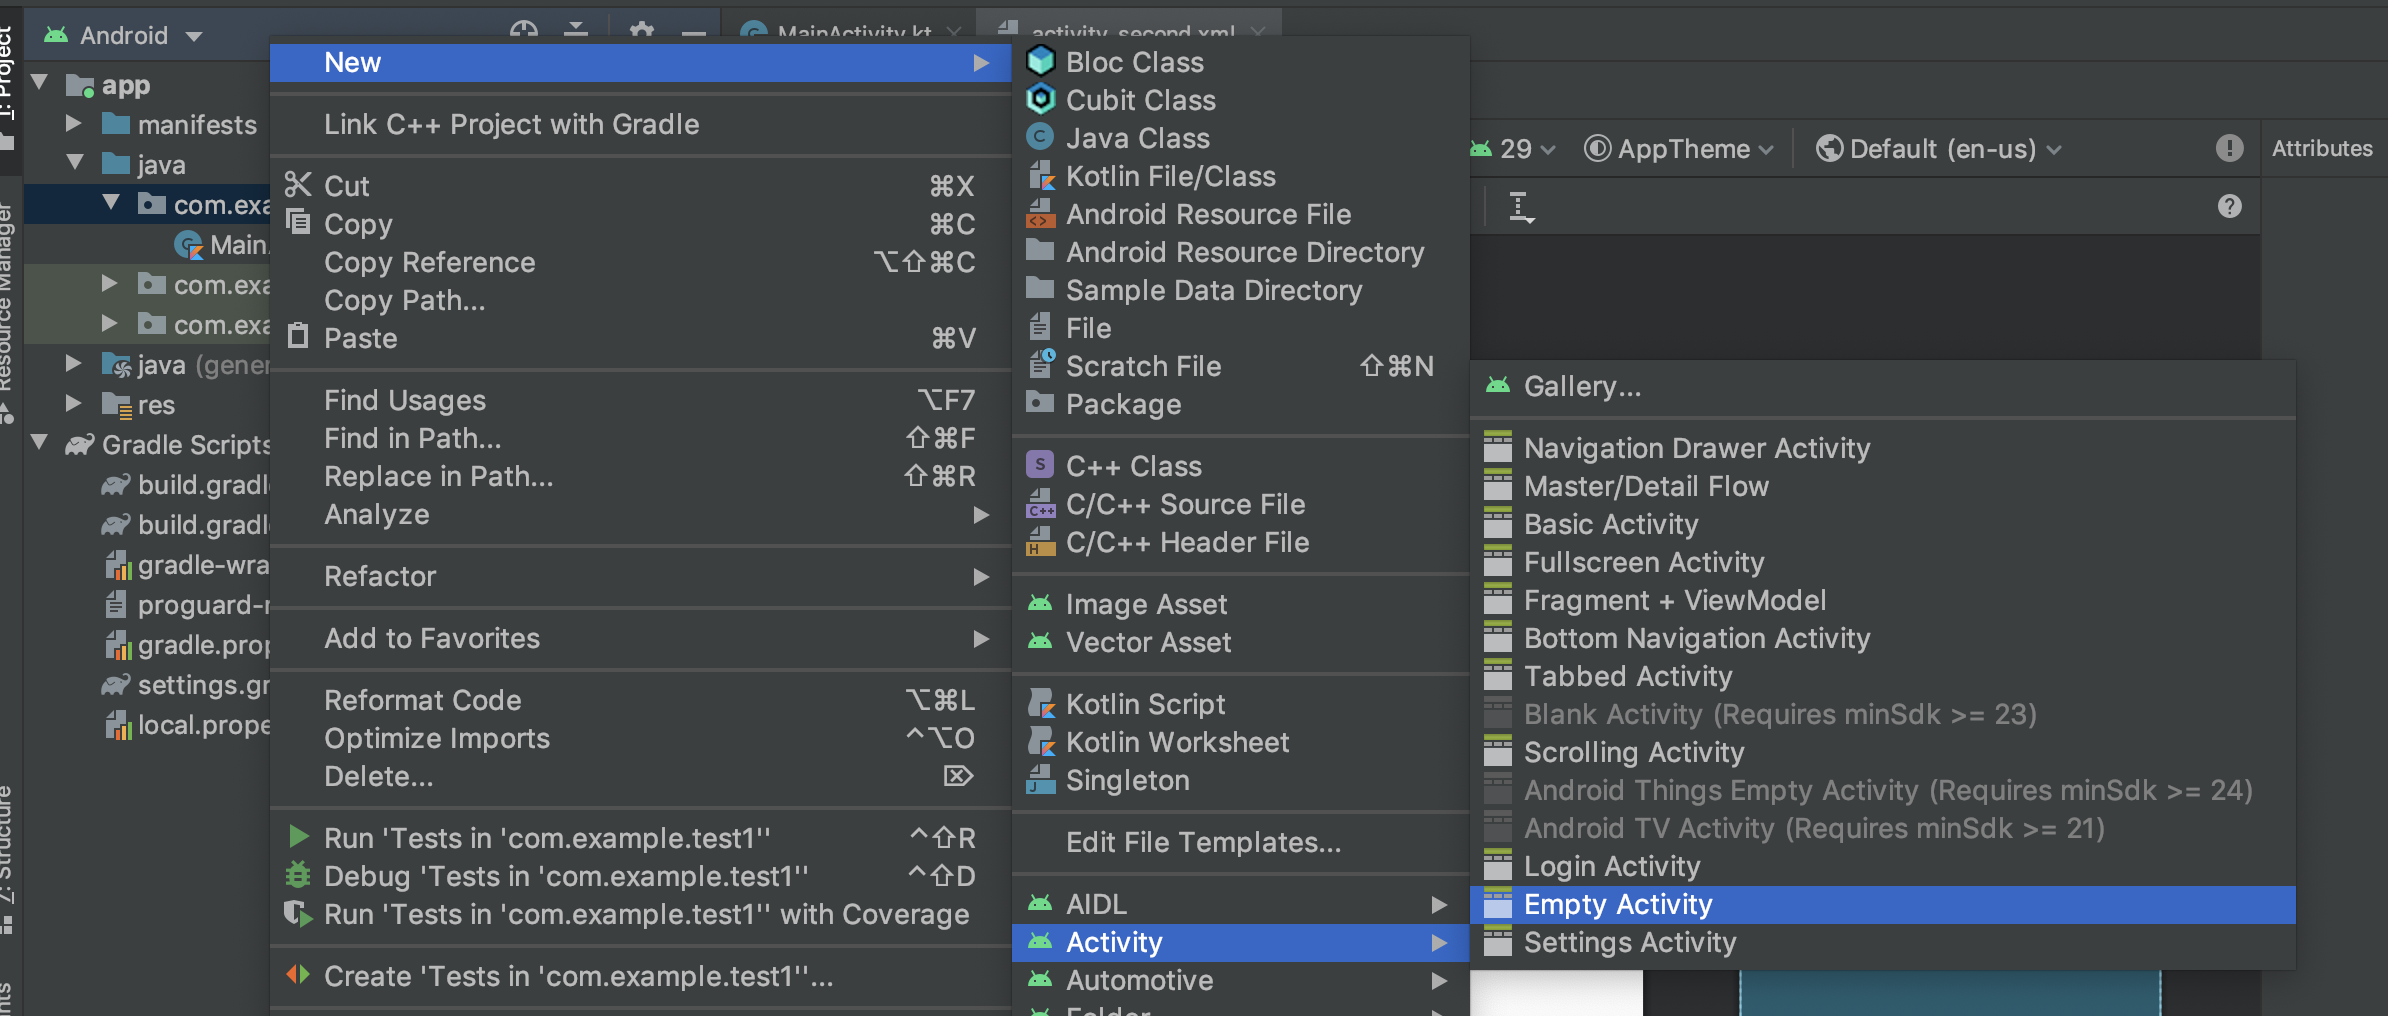Choose Settings Activity template

click(x=1883, y=943)
